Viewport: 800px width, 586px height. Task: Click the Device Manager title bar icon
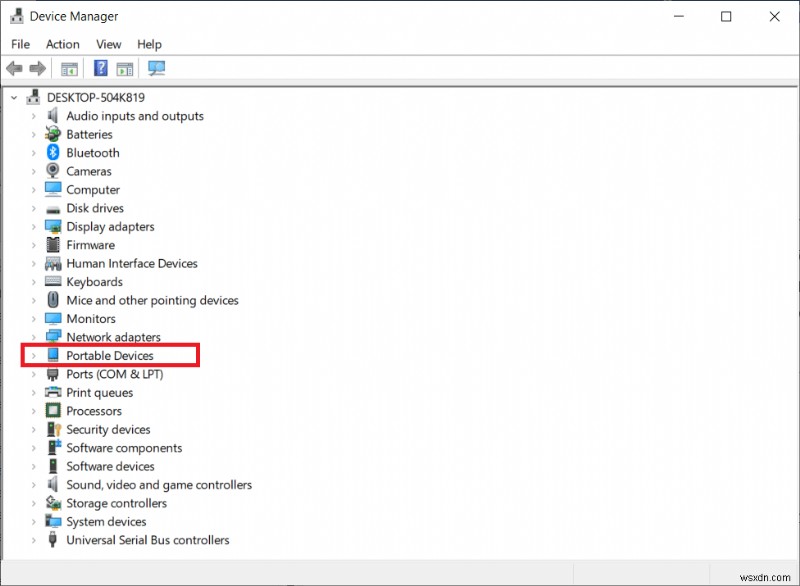[x=17, y=16]
